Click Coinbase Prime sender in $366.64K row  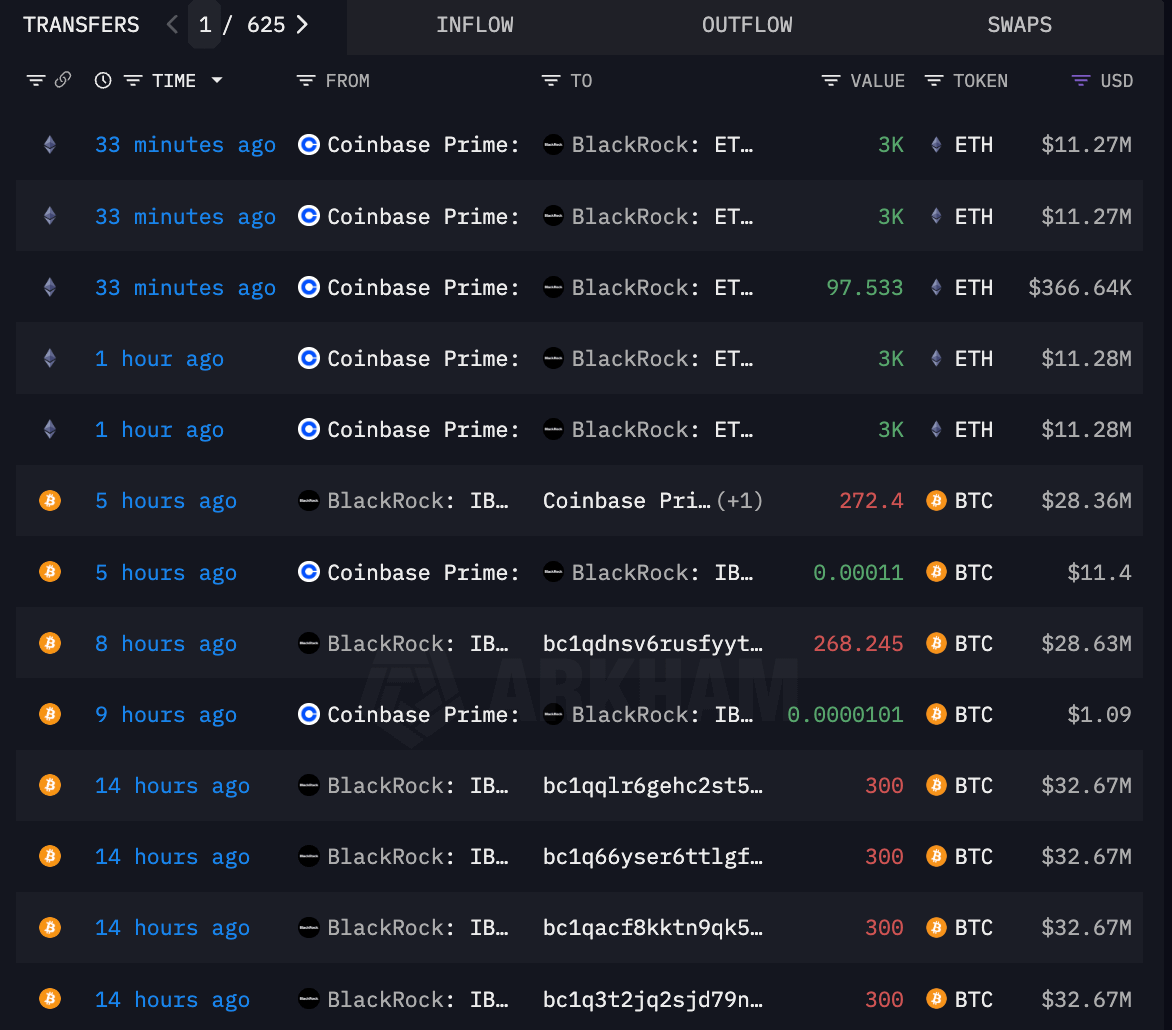click(423, 287)
